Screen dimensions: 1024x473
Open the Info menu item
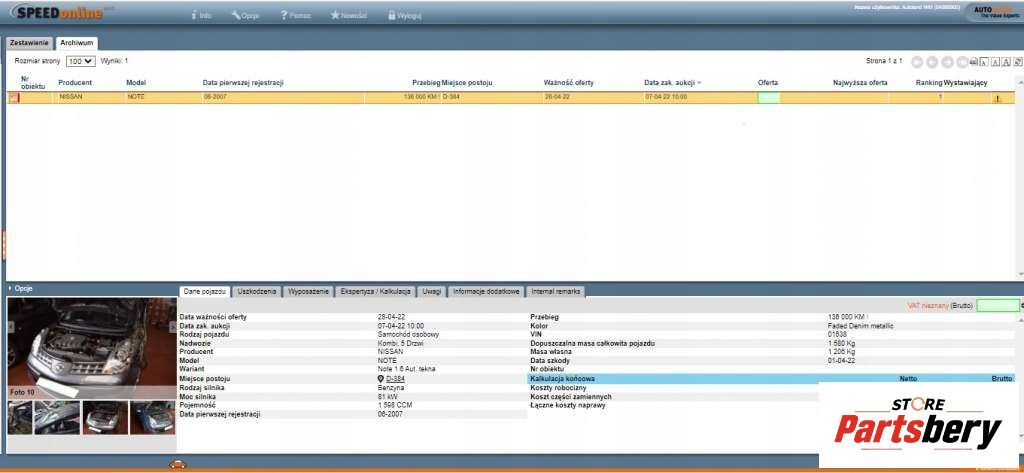201,15
